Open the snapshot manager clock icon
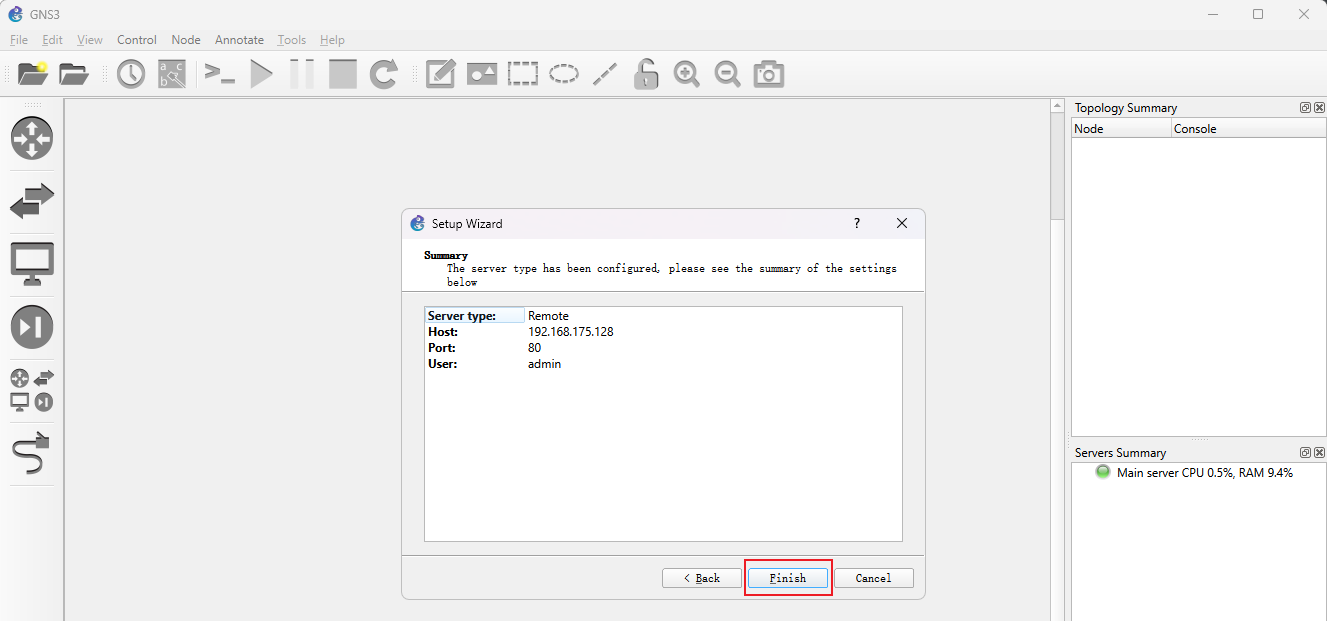This screenshot has width=1327, height=621. (x=131, y=74)
